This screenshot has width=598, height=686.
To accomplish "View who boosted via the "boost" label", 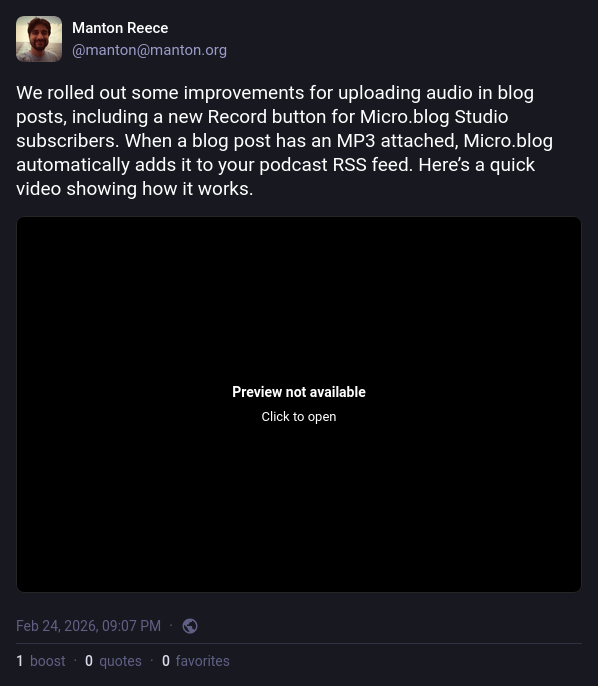I will [48, 661].
